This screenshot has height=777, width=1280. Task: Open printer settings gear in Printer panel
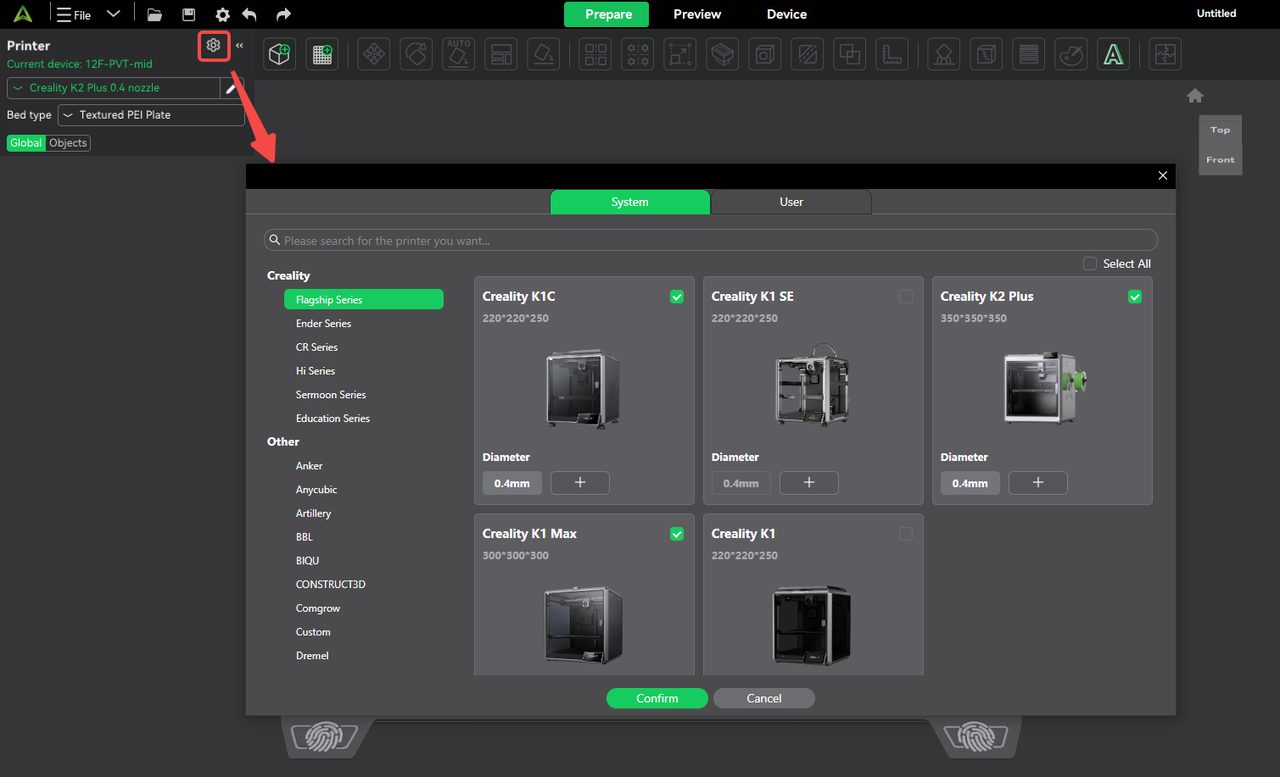click(x=213, y=45)
